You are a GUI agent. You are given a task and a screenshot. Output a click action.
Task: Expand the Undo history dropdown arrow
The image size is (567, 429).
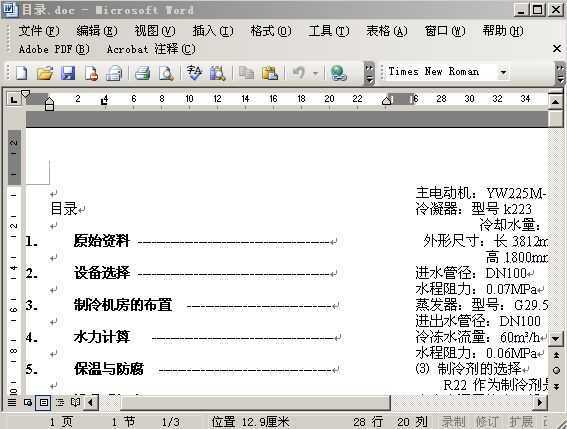pos(316,73)
